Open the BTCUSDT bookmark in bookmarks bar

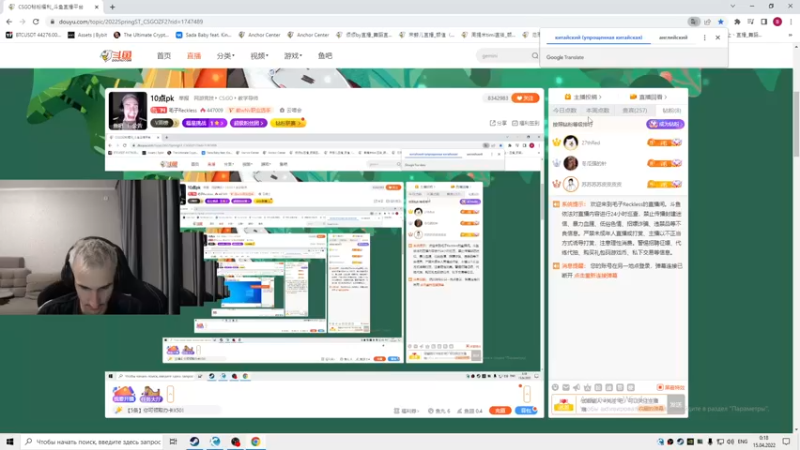coord(33,35)
